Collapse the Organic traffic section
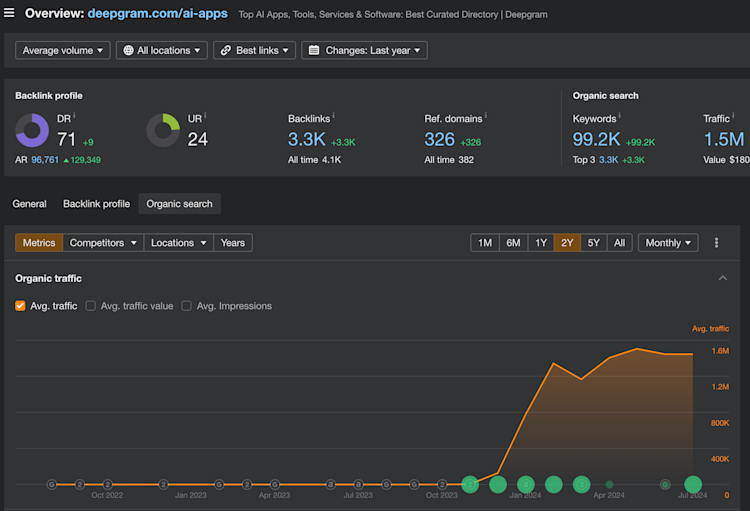 click(x=723, y=278)
